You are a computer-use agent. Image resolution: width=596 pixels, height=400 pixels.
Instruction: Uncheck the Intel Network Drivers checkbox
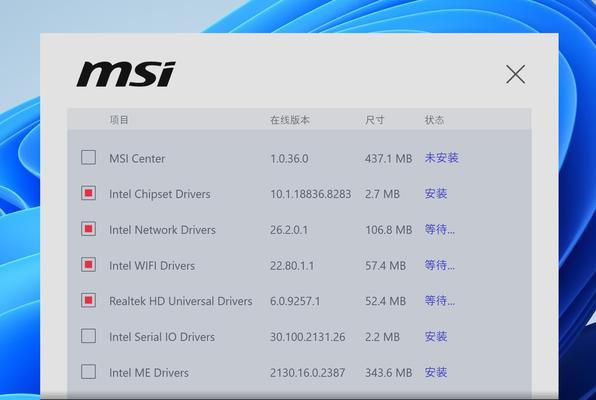point(88,229)
